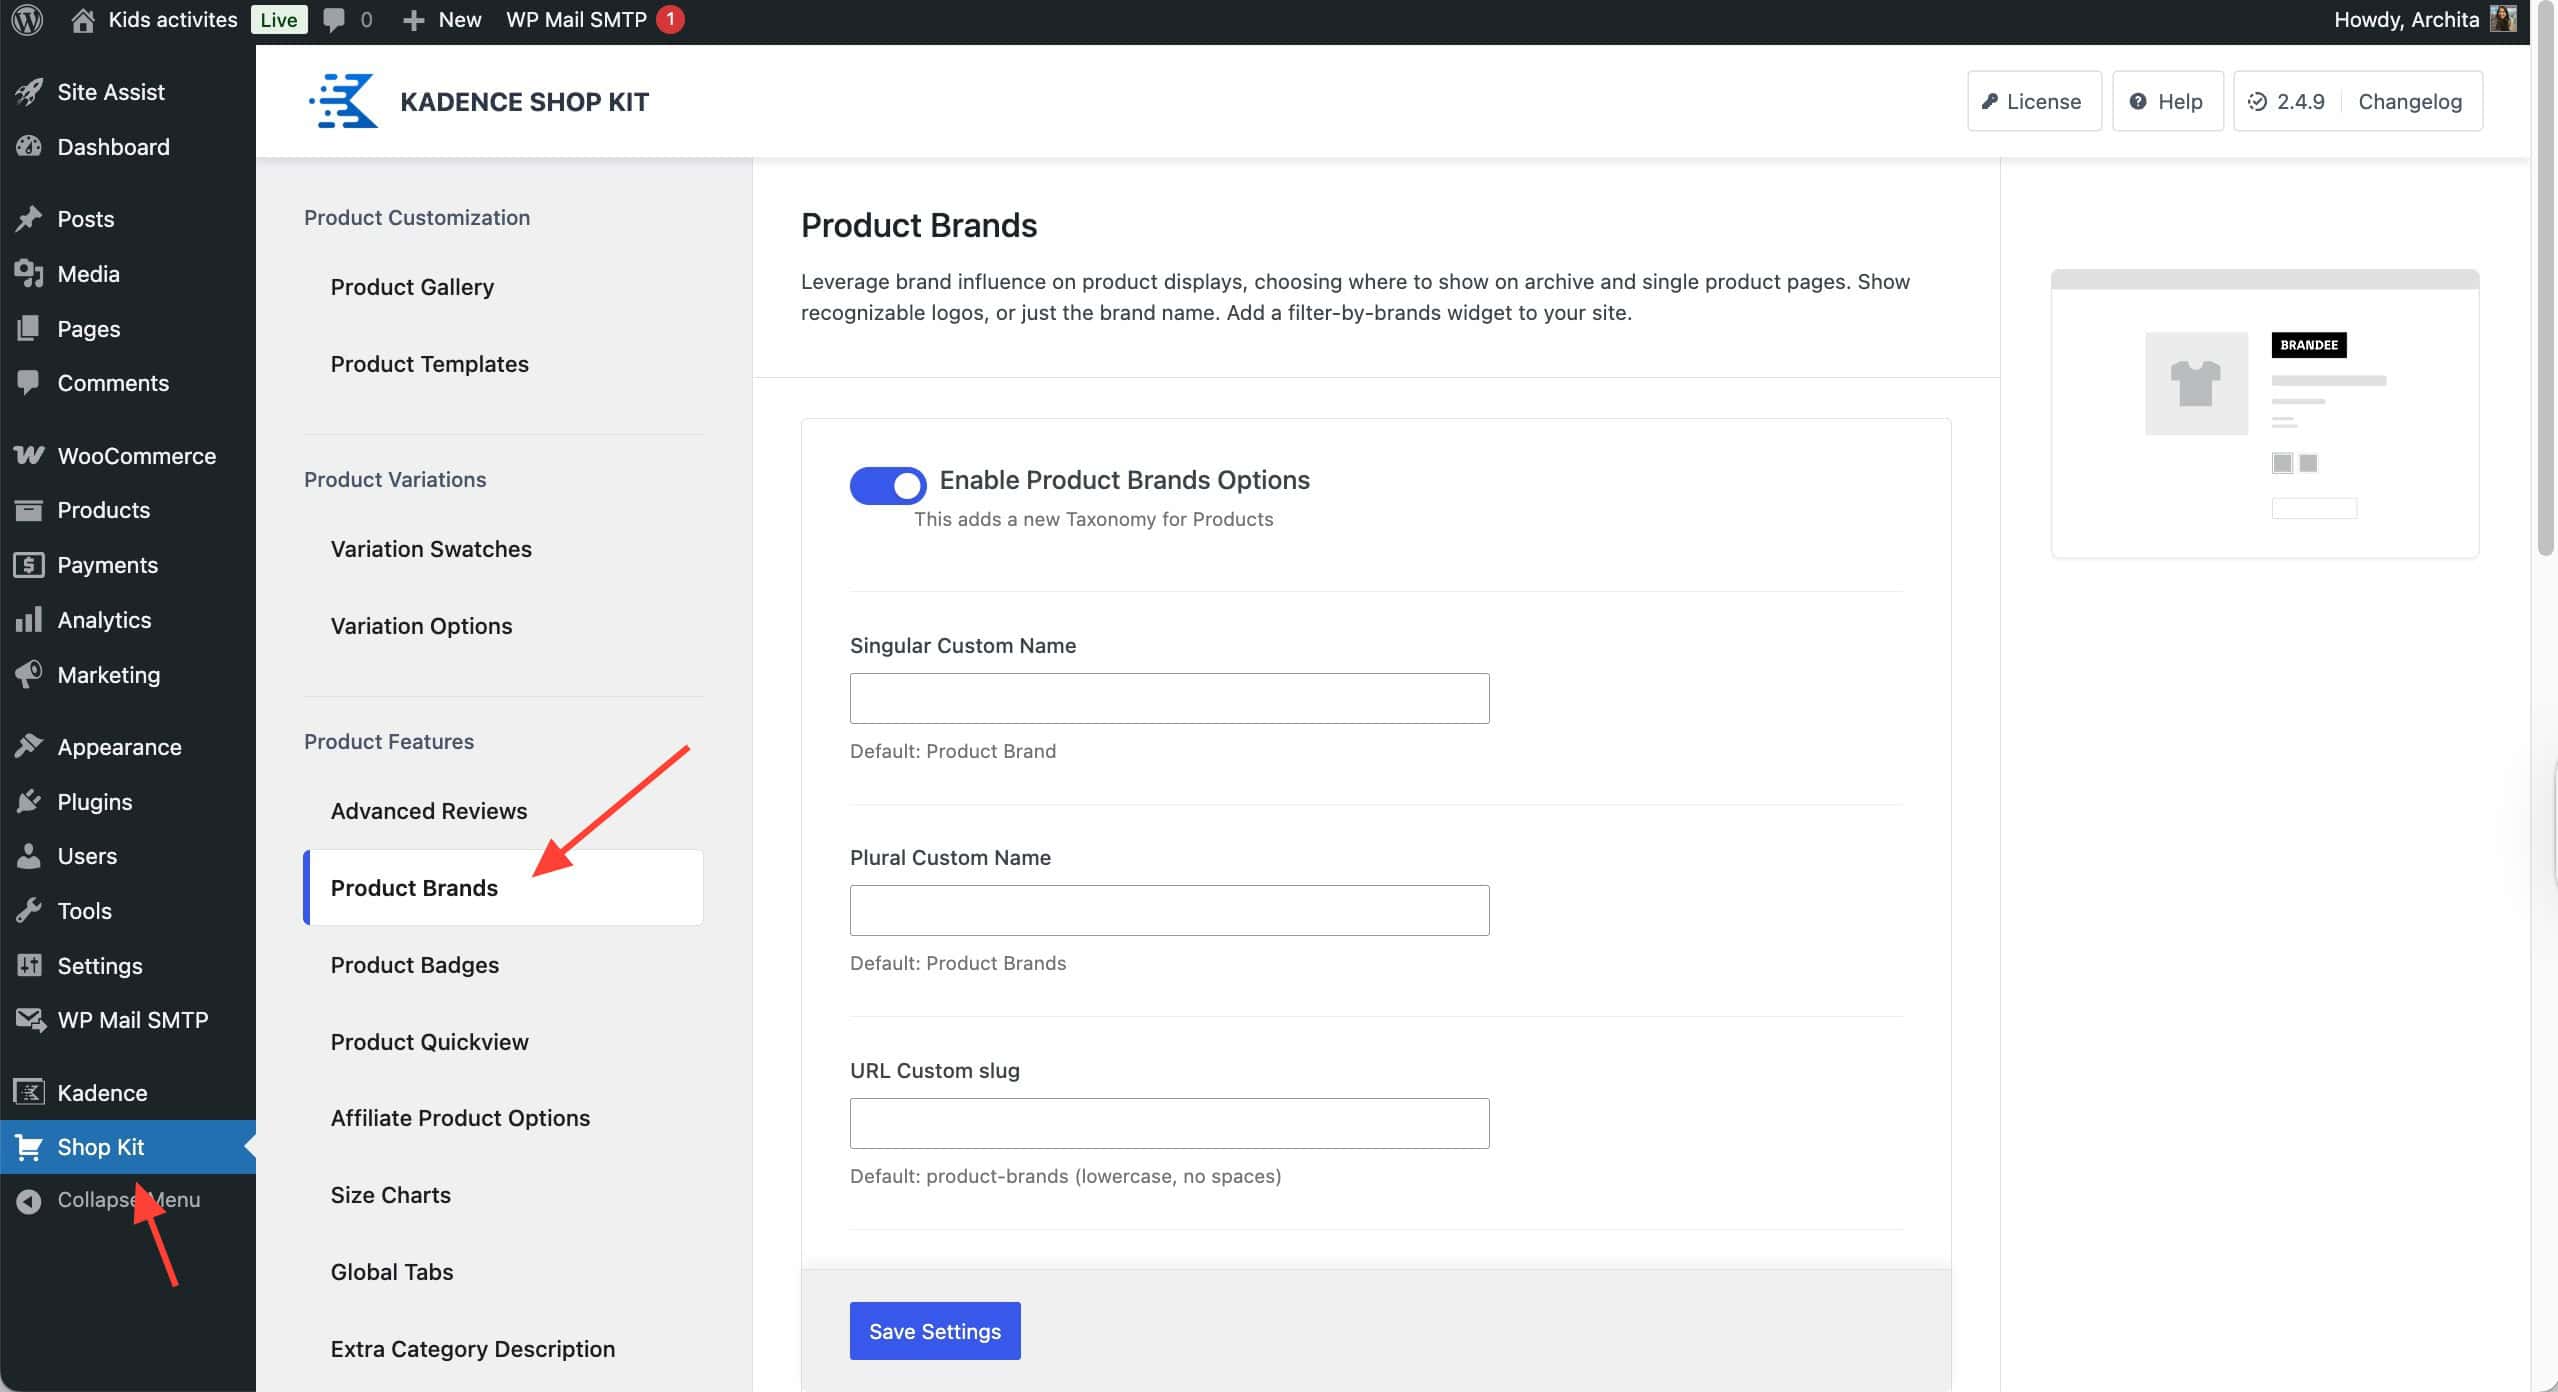
Task: Select the Variation Swatches tab
Action: (x=431, y=549)
